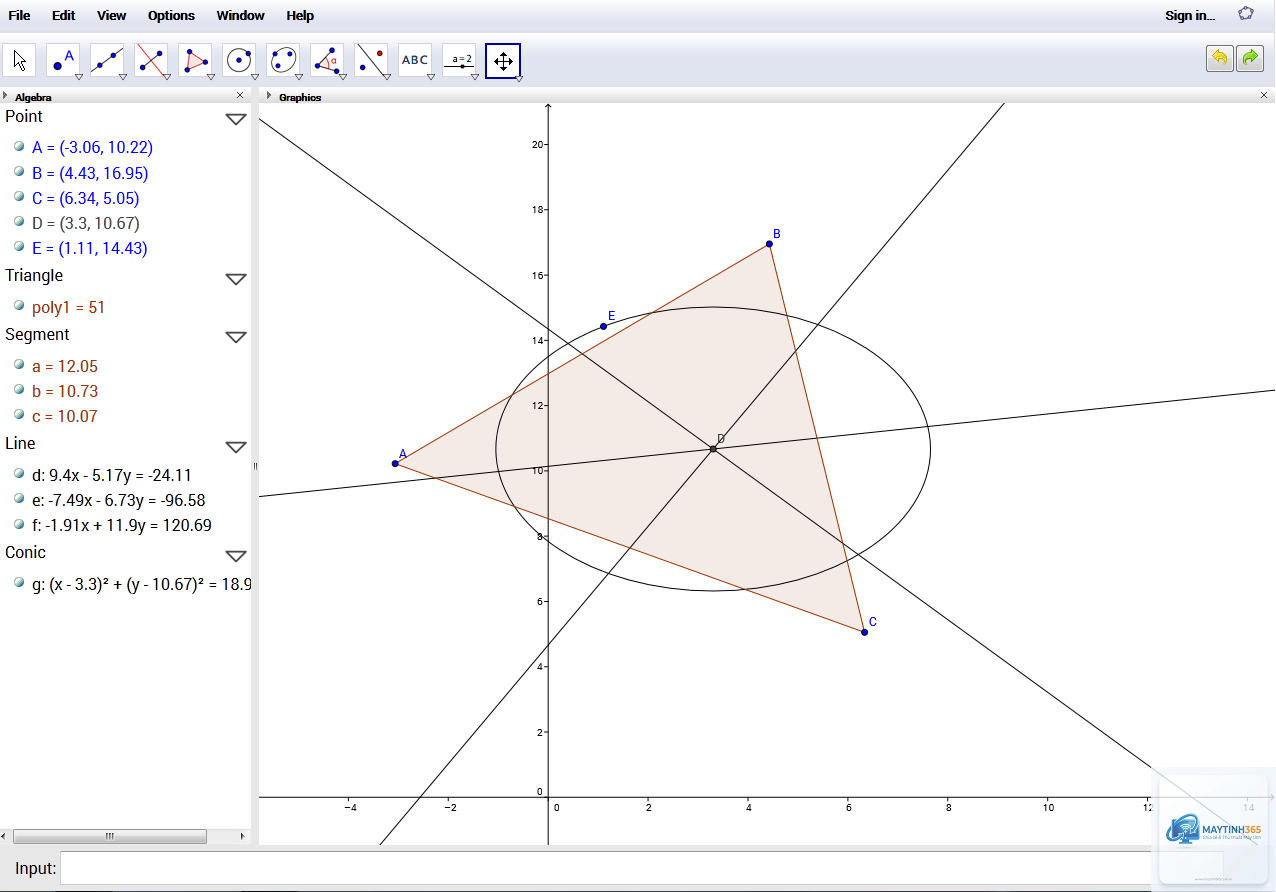The width and height of the screenshot is (1276, 892).
Task: Collapse the Segment category
Action: (x=236, y=337)
